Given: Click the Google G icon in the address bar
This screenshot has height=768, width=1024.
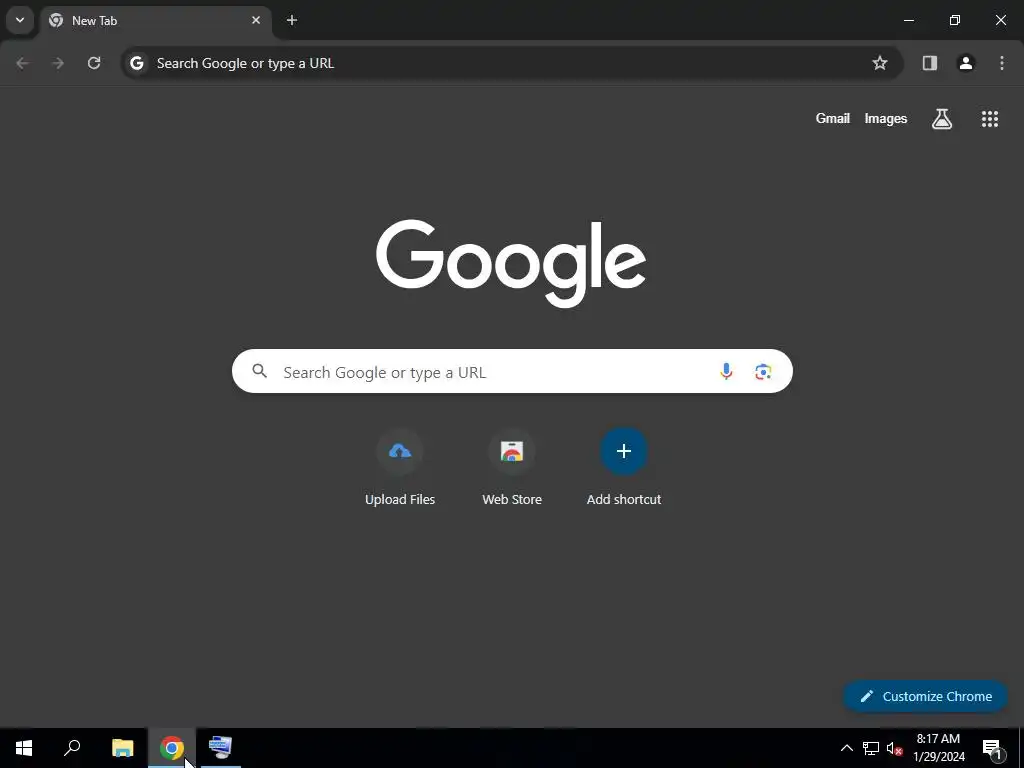Looking at the screenshot, I should [136, 63].
